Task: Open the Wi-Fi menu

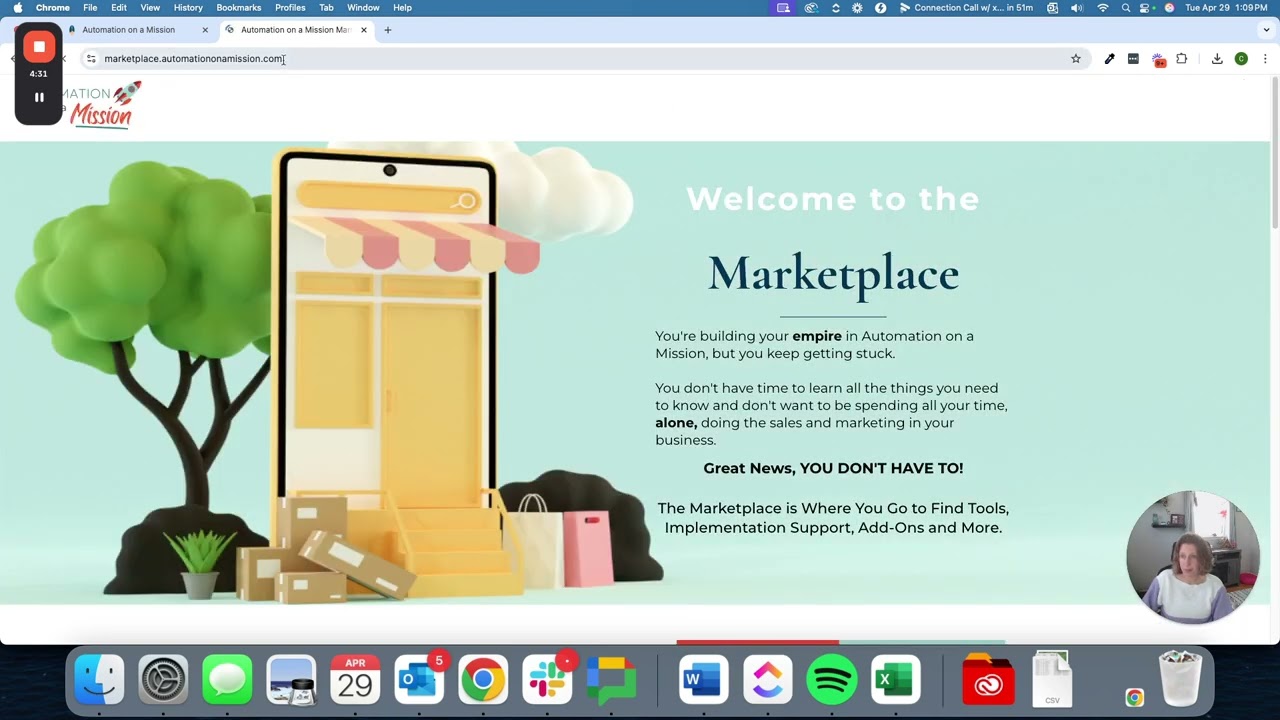Action: (x=1103, y=8)
